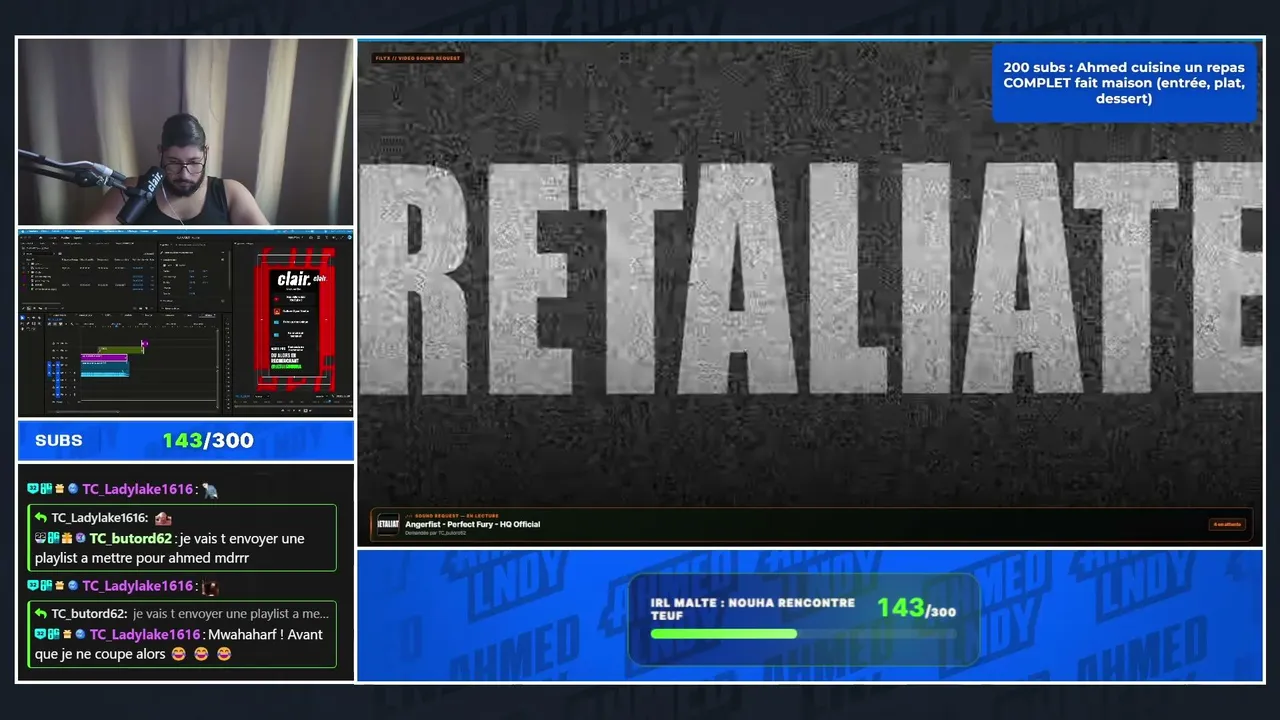Select the green clip in the editor timeline

(121, 349)
